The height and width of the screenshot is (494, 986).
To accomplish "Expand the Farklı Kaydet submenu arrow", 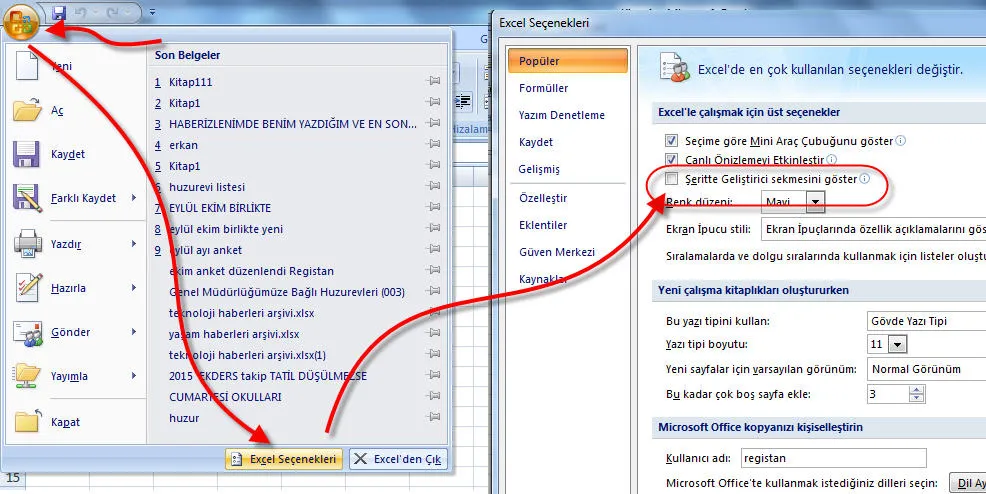I will click(134, 199).
